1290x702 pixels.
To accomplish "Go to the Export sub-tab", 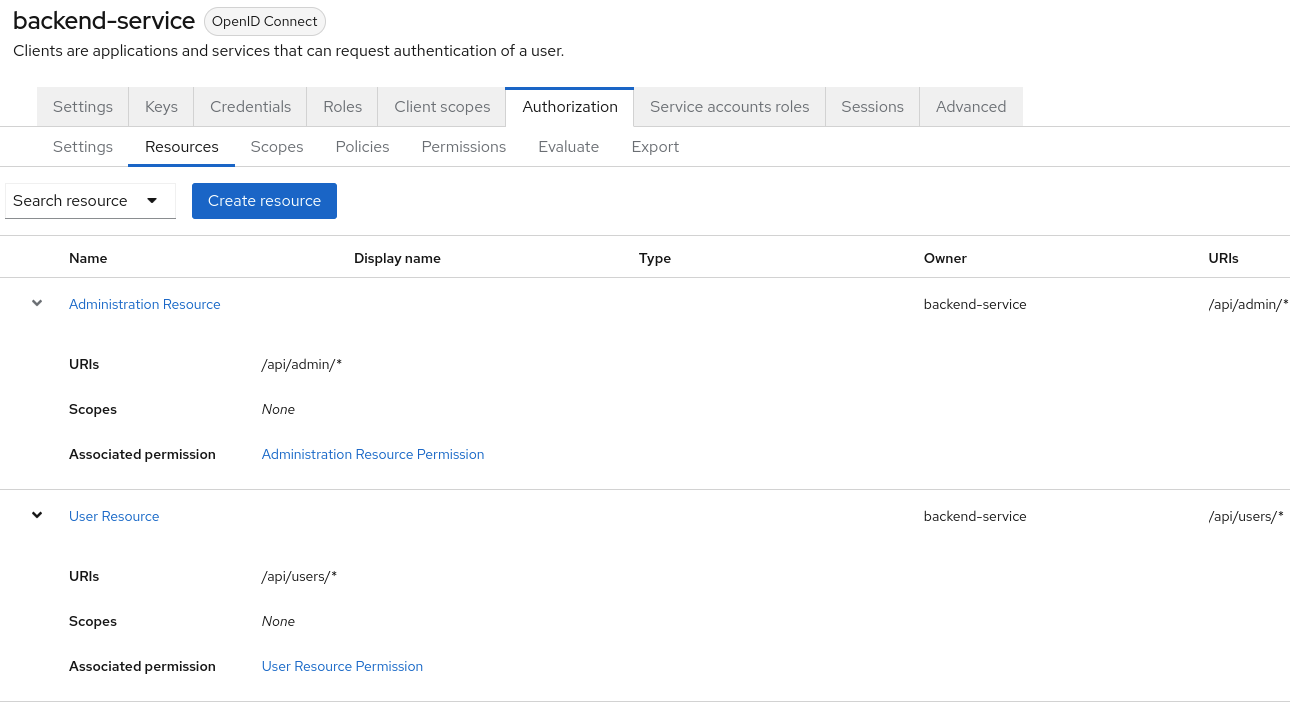I will (655, 147).
